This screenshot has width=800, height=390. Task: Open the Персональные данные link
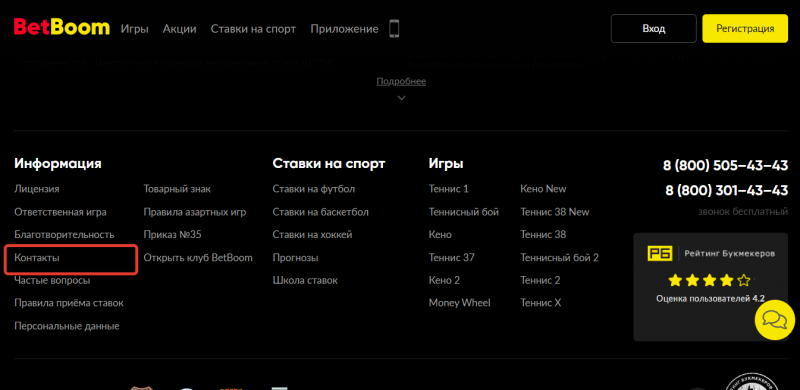[x=67, y=326]
